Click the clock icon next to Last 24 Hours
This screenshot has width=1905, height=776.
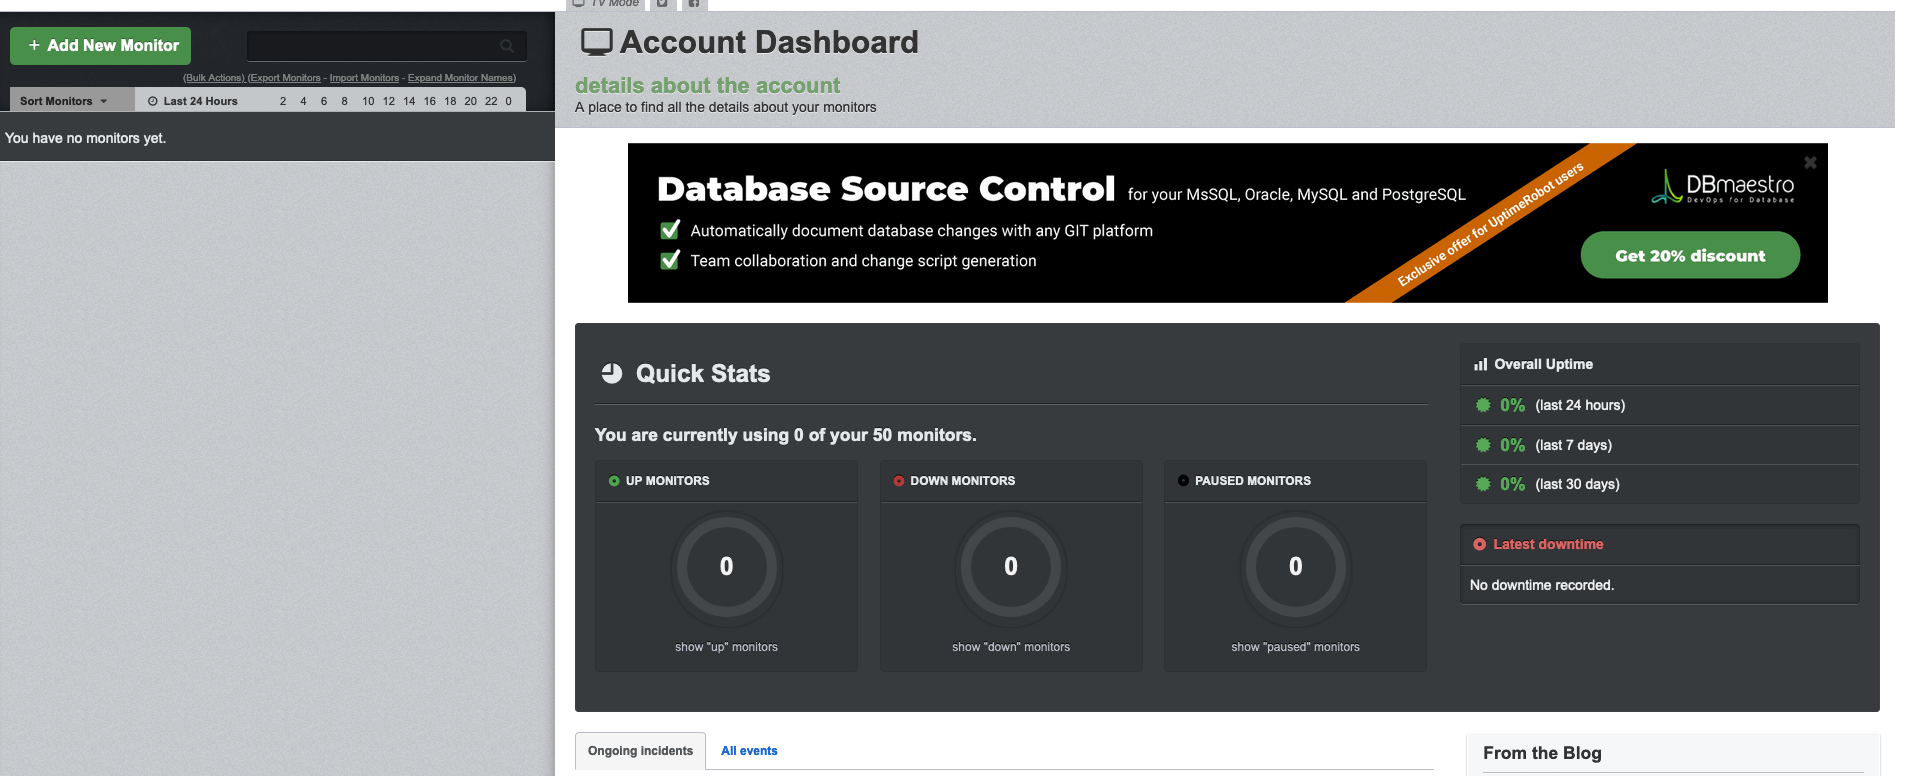click(153, 101)
